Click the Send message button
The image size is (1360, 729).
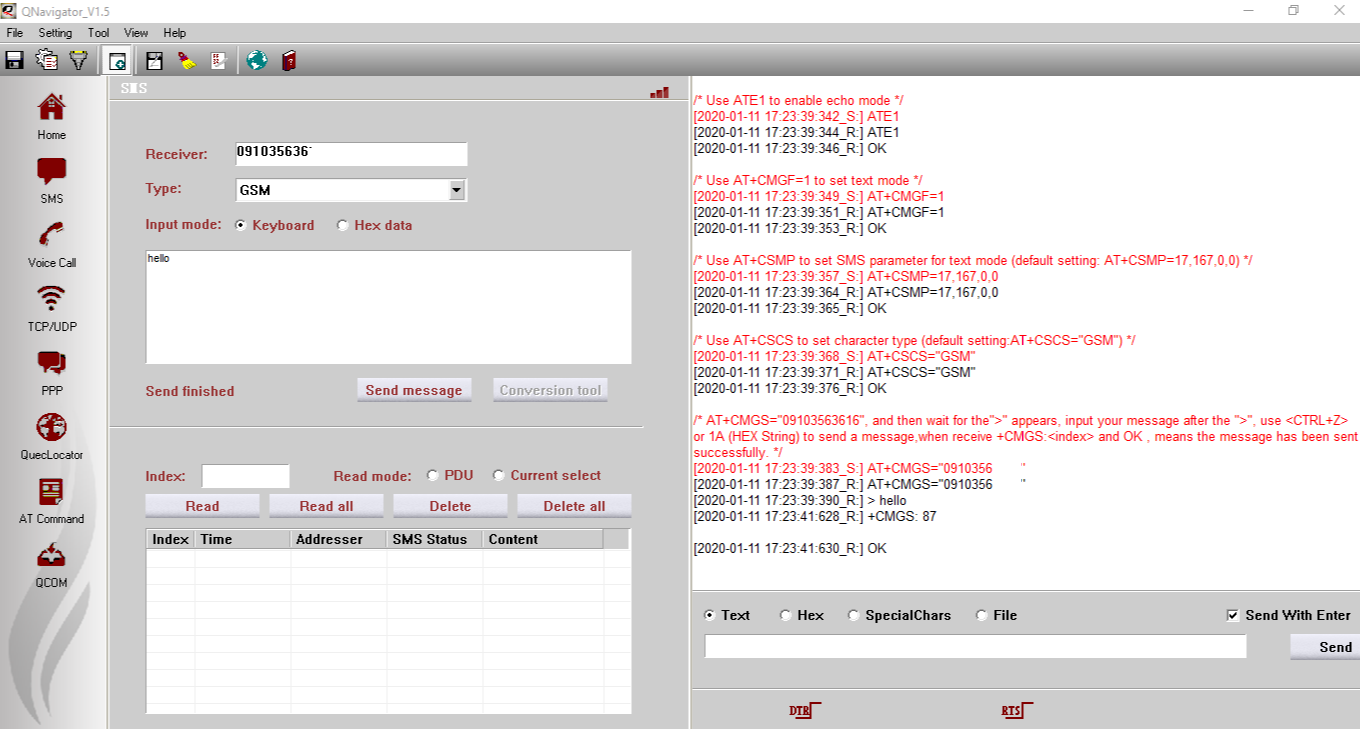click(x=414, y=390)
